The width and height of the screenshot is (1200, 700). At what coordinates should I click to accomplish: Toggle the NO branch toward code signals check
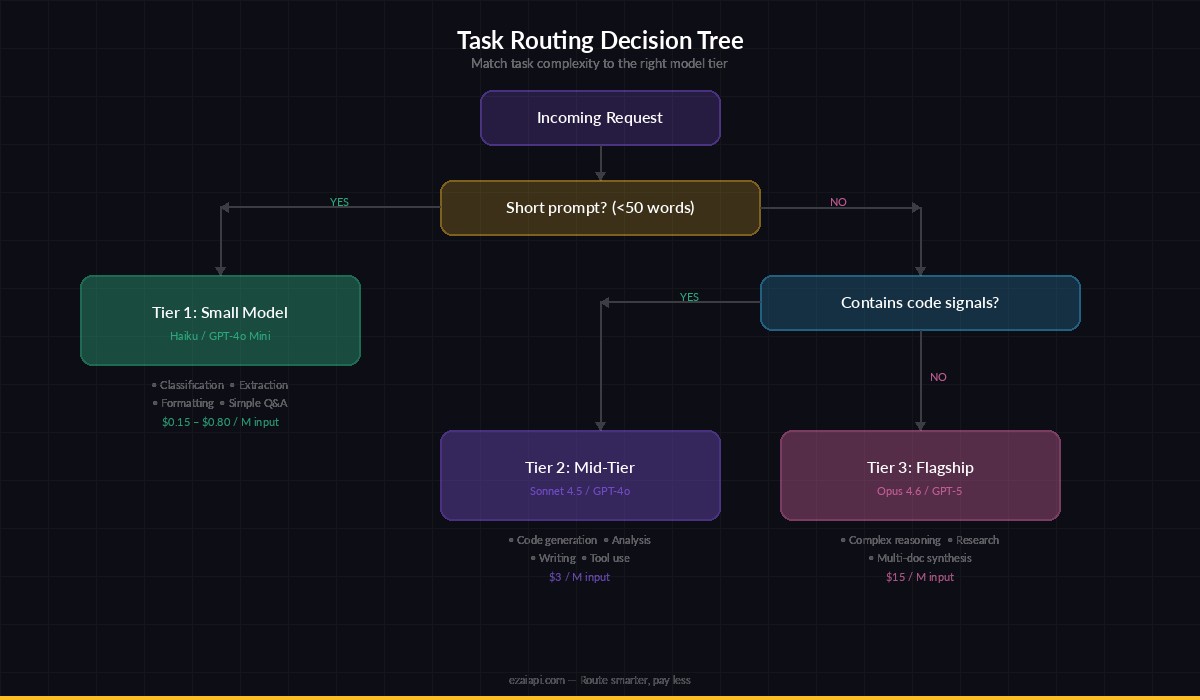coord(838,202)
